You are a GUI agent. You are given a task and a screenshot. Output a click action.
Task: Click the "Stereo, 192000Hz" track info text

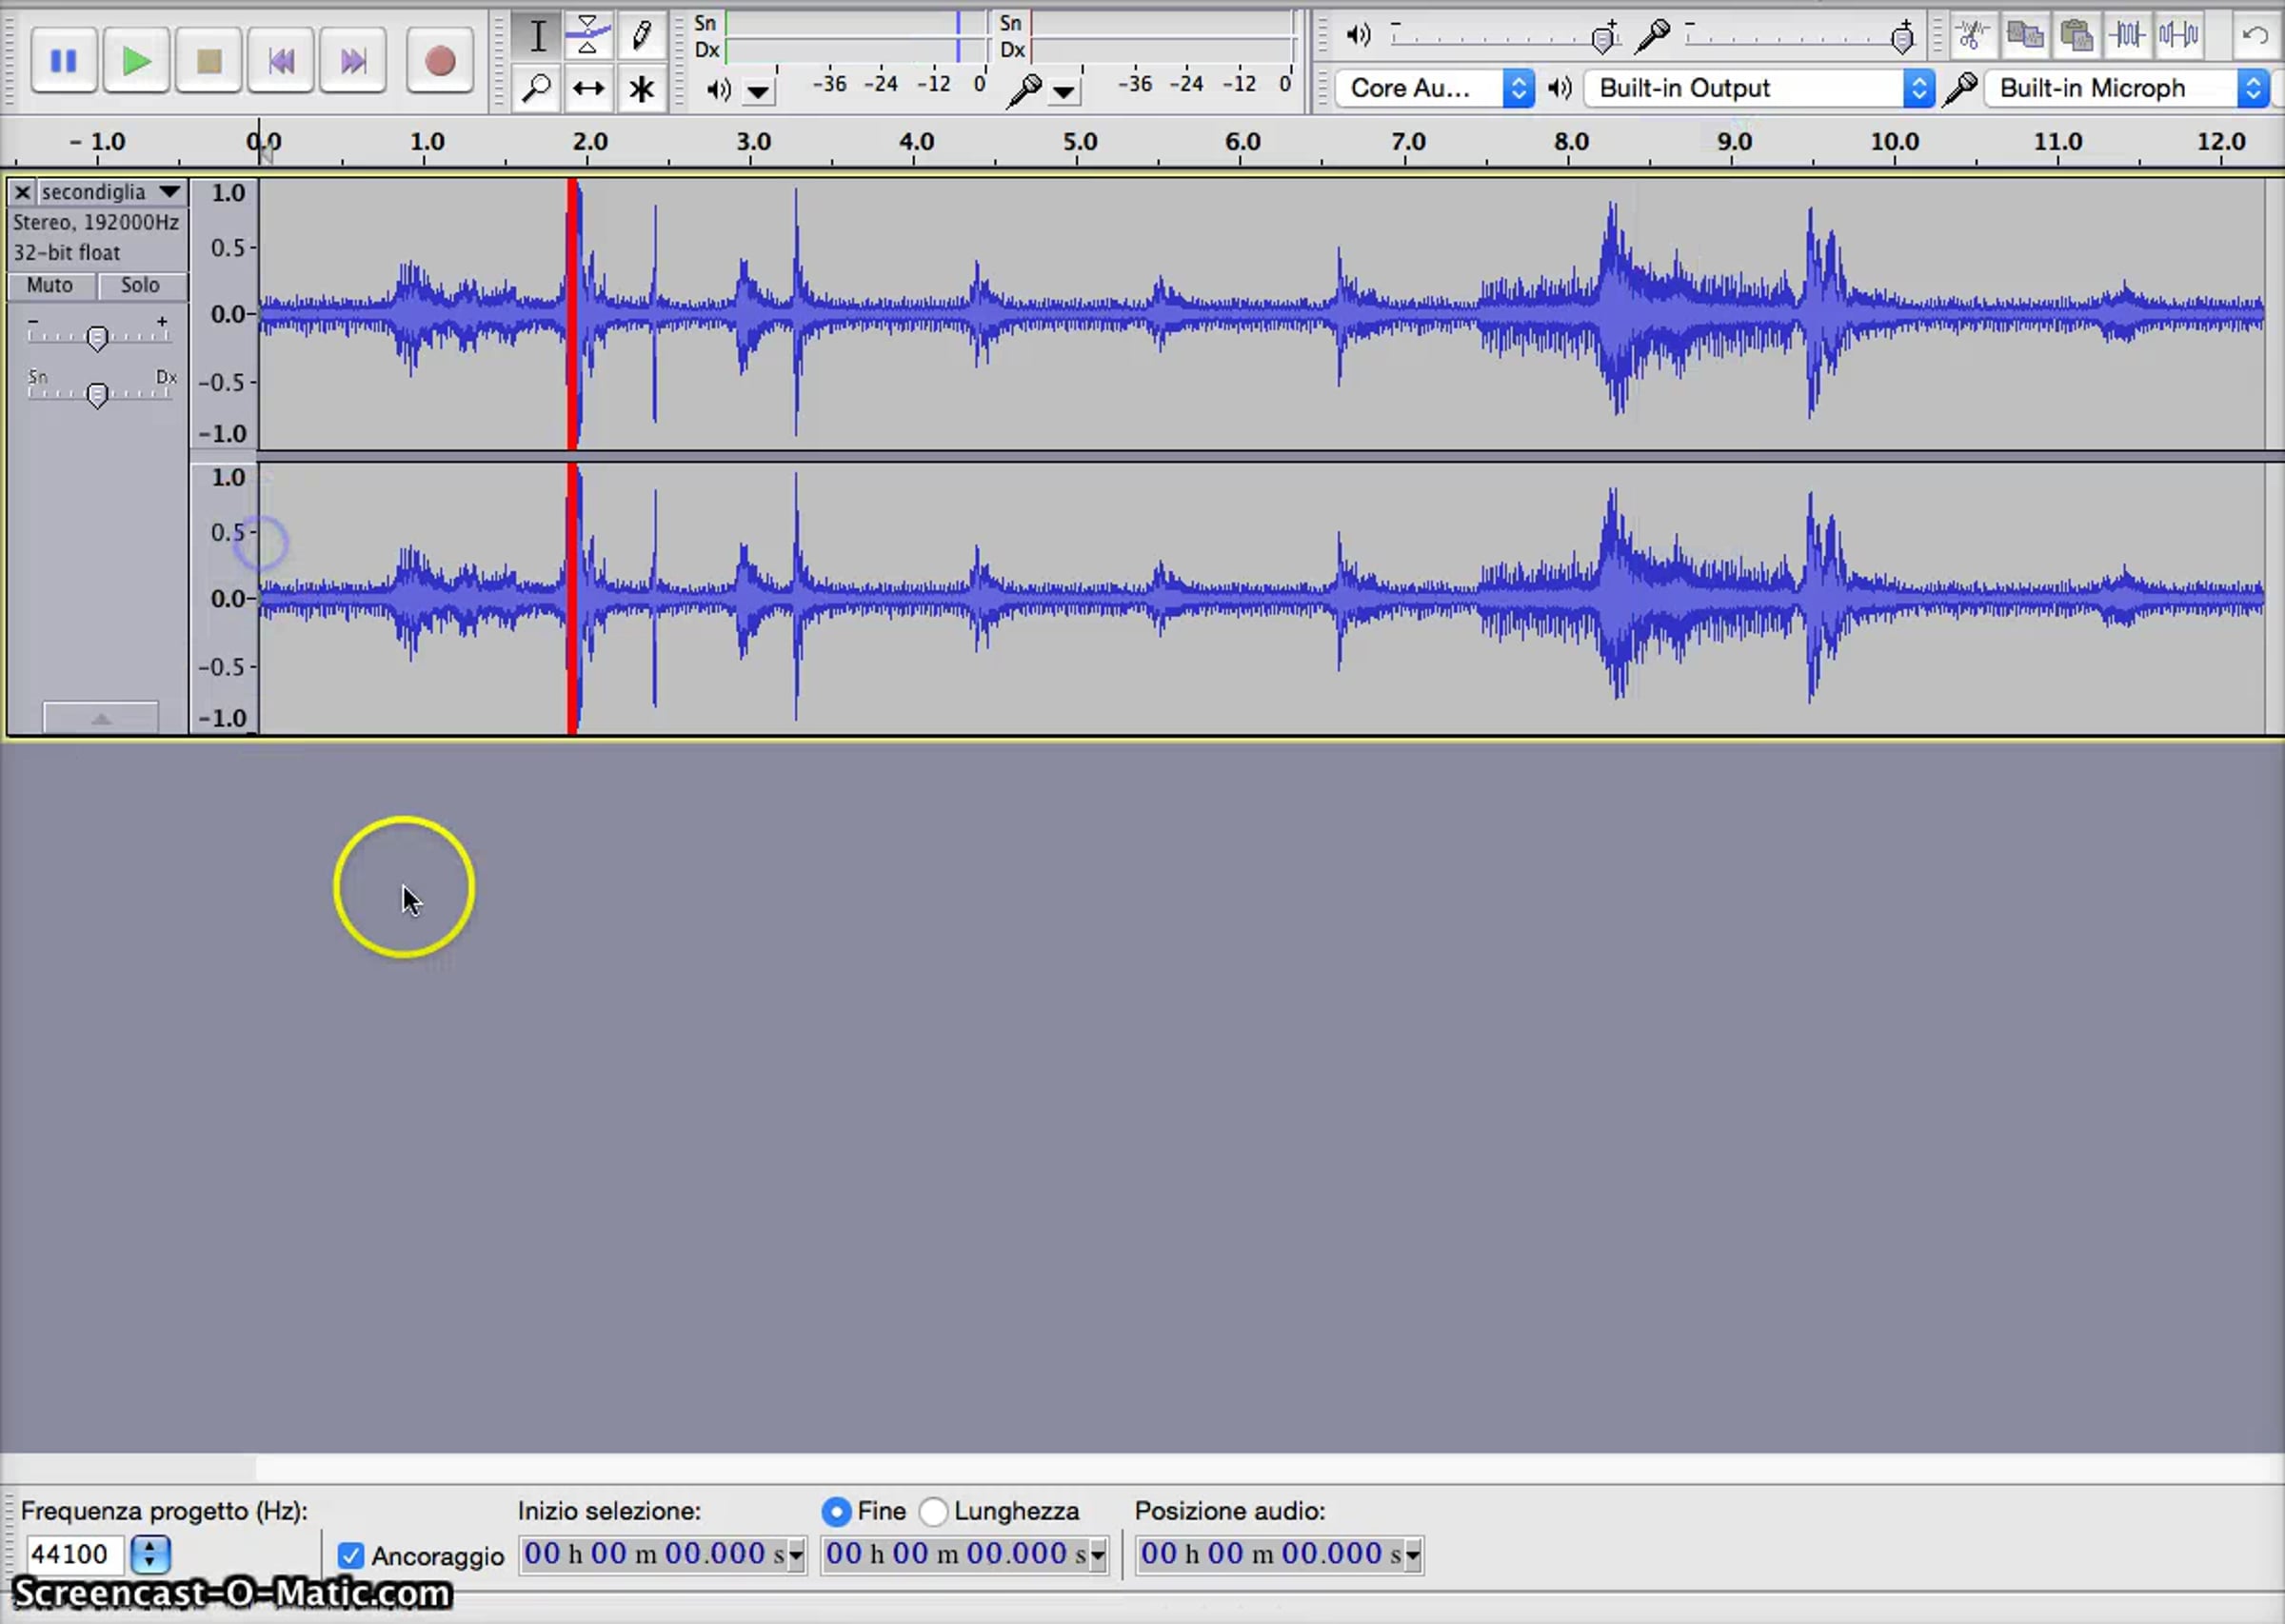(x=96, y=223)
